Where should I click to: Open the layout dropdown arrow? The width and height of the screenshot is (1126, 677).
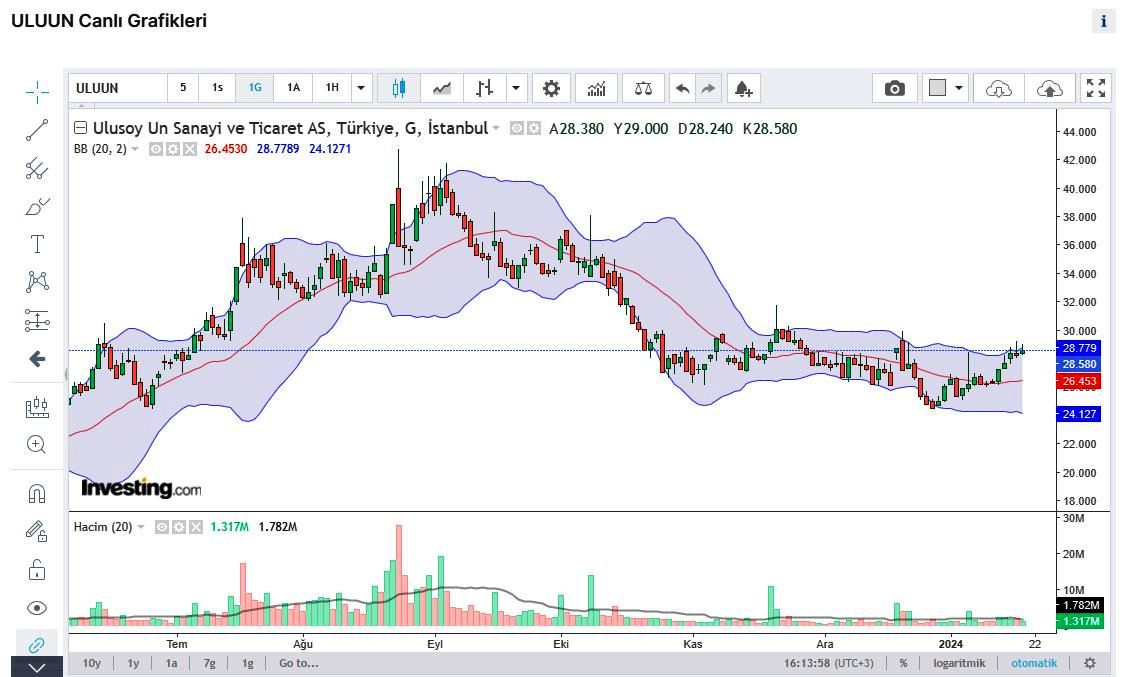pyautogui.click(x=959, y=88)
